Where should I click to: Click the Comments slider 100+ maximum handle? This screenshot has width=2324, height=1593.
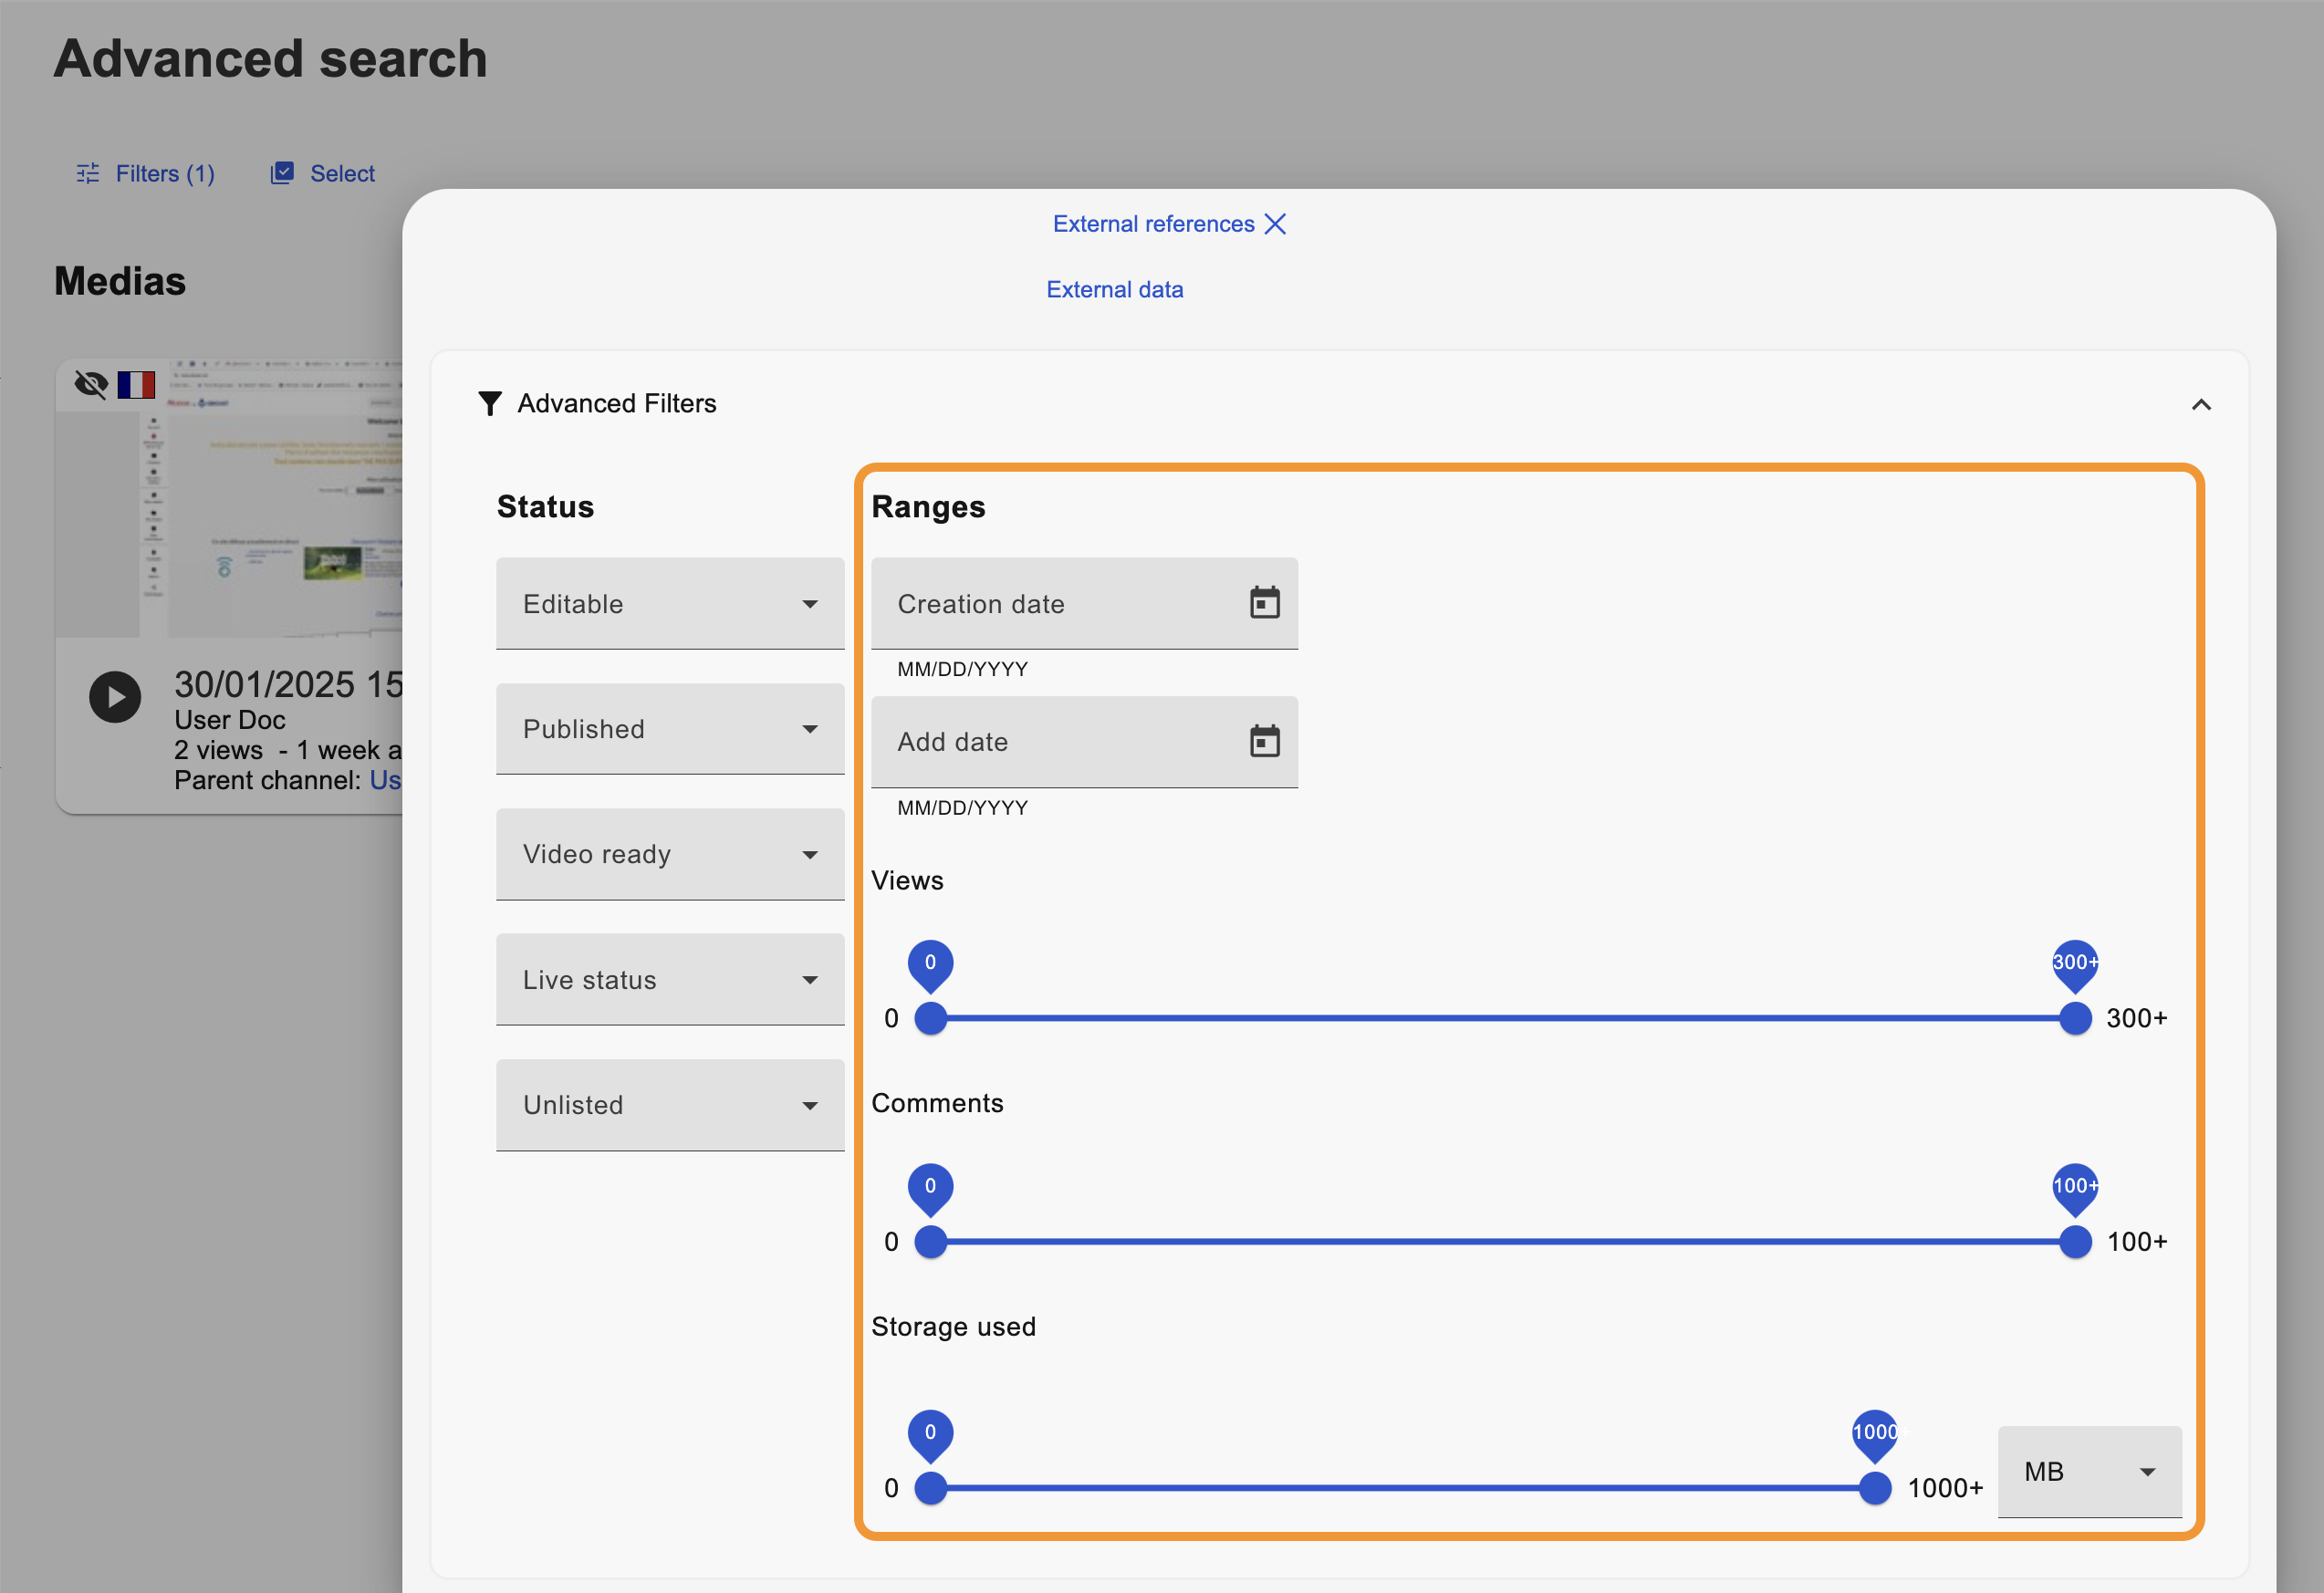click(2075, 1241)
